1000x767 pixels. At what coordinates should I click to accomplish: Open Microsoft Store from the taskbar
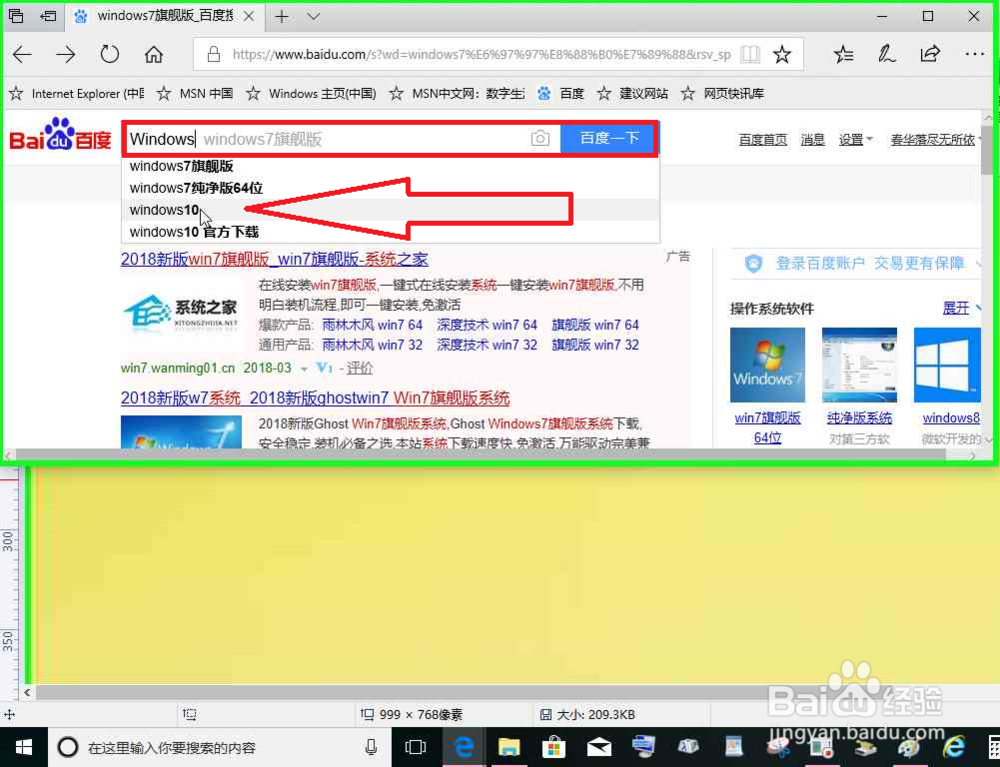tap(553, 747)
